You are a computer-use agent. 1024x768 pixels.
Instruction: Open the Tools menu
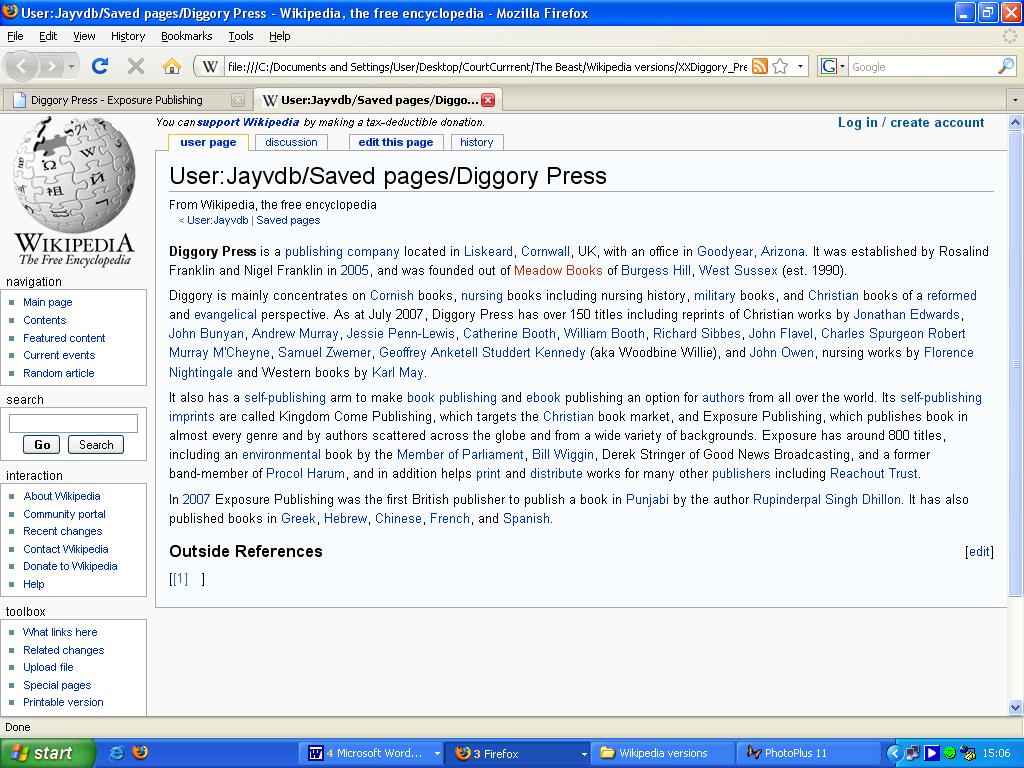[x=240, y=36]
